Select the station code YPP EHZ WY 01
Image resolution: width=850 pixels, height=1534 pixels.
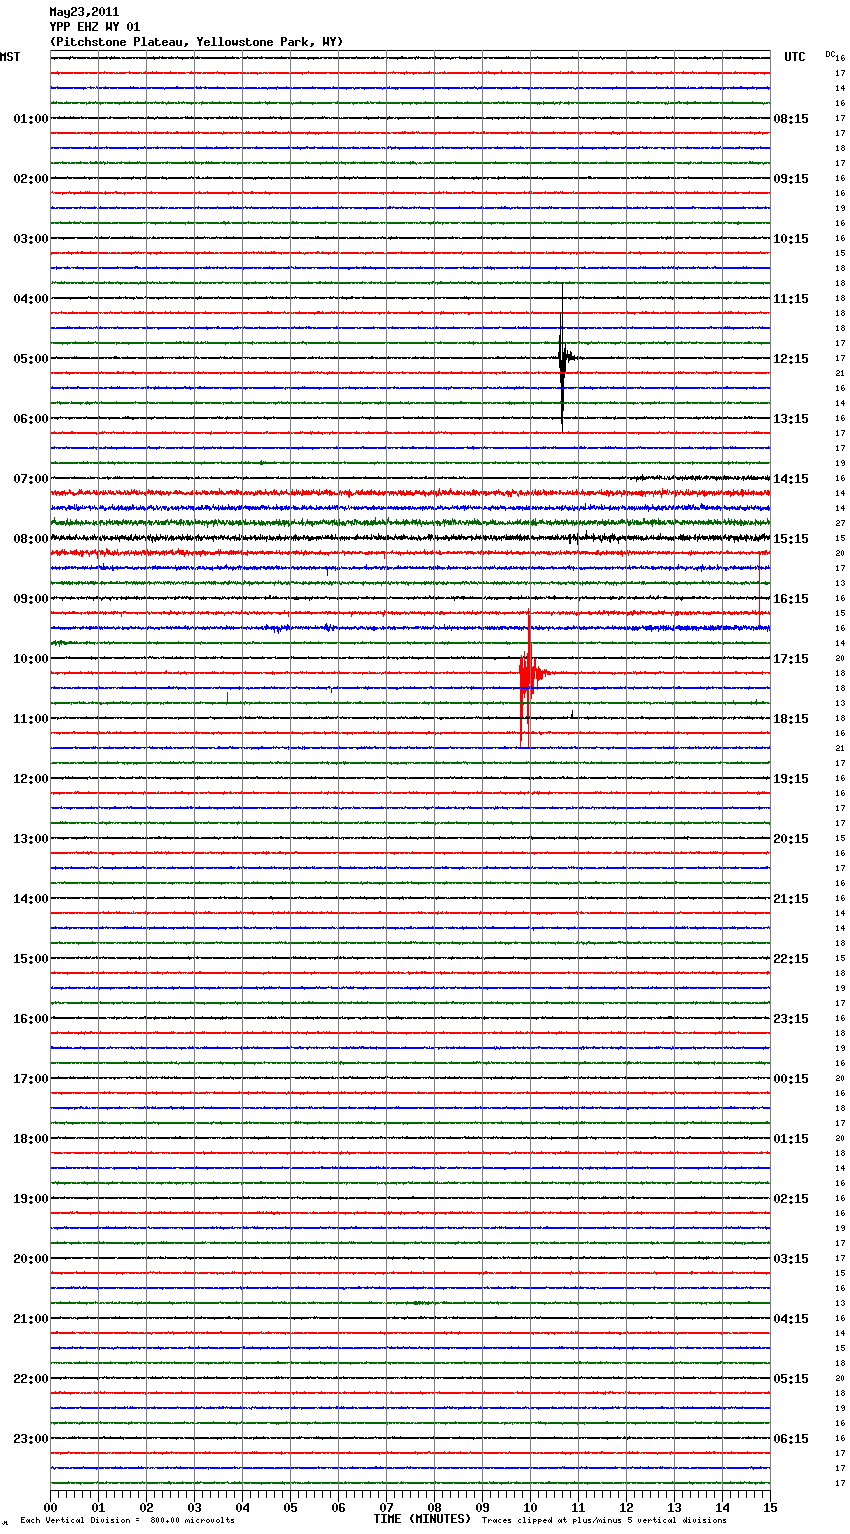95,27
